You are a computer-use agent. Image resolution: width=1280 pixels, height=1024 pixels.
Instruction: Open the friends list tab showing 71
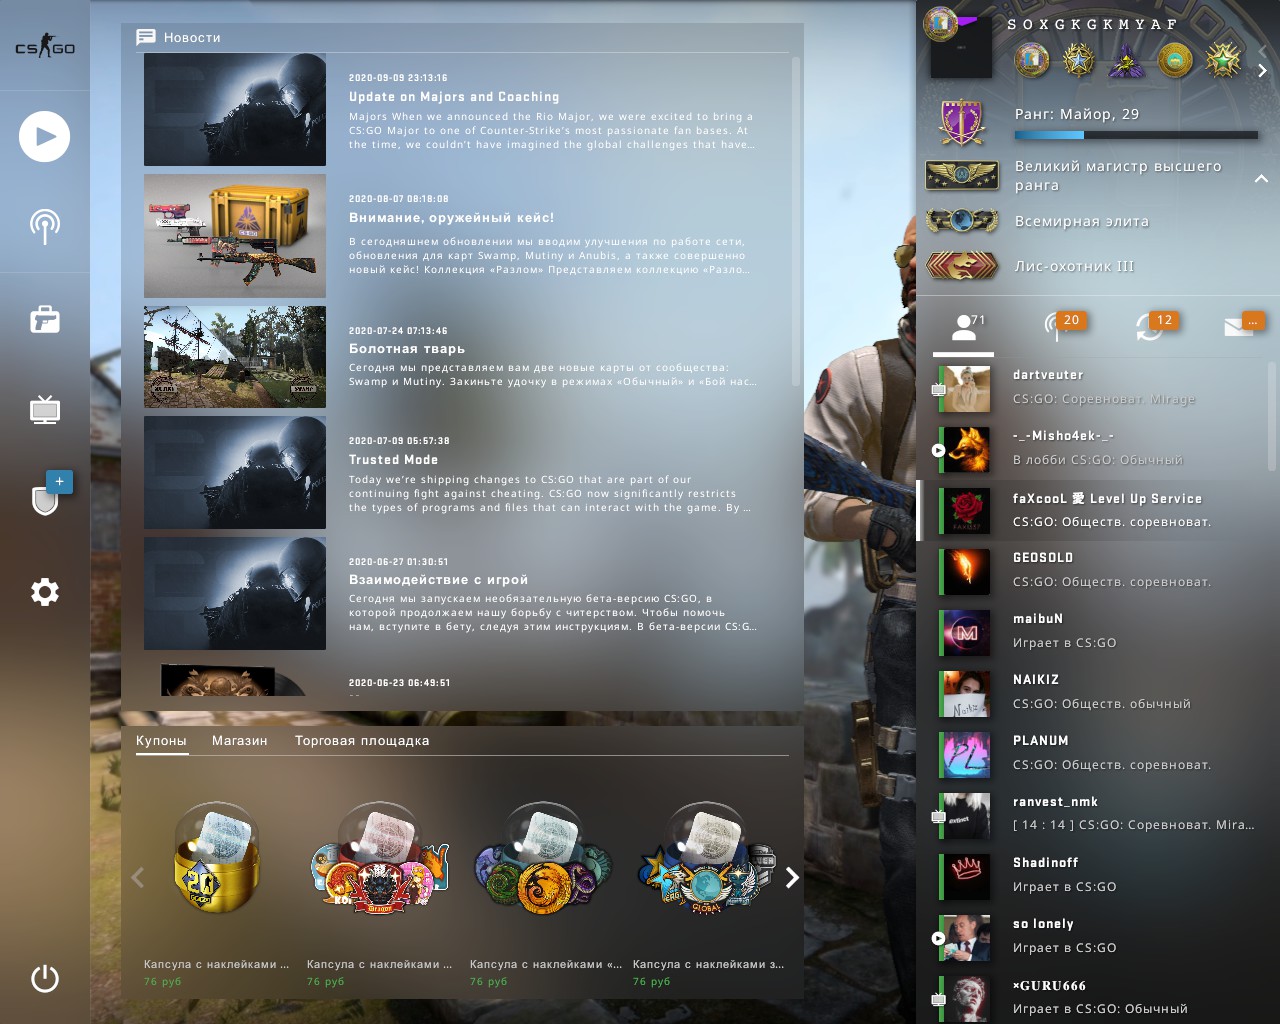(964, 327)
